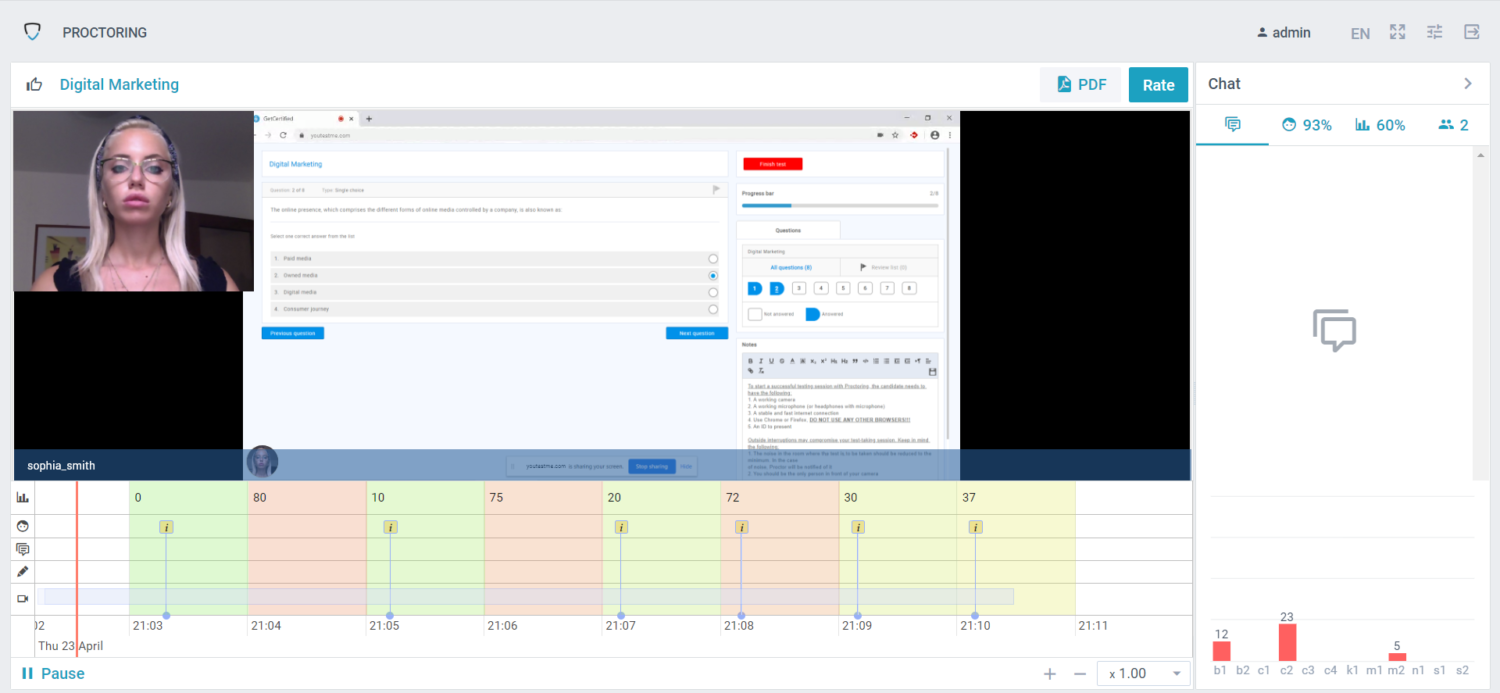Click the n1 metric label

tap(1418, 670)
